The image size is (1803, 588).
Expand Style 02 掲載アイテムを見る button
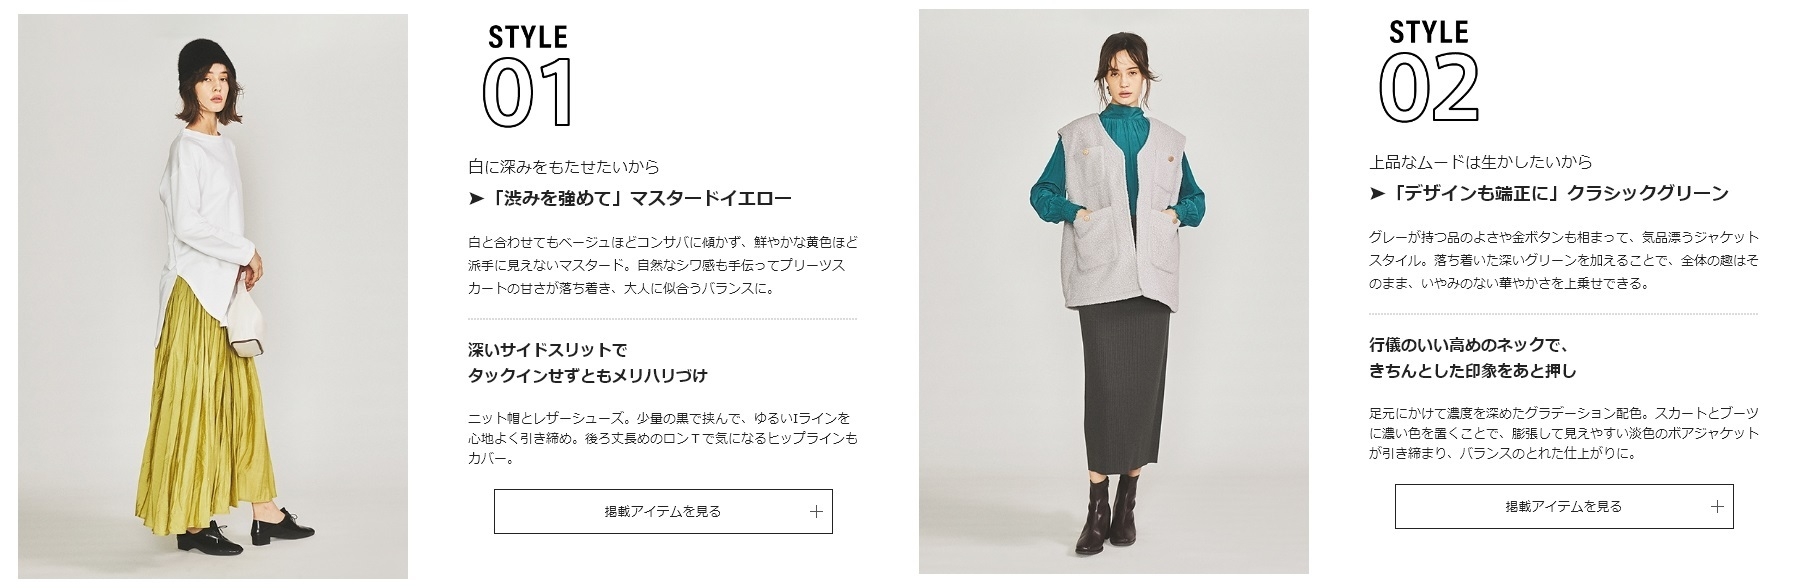(x=1564, y=507)
